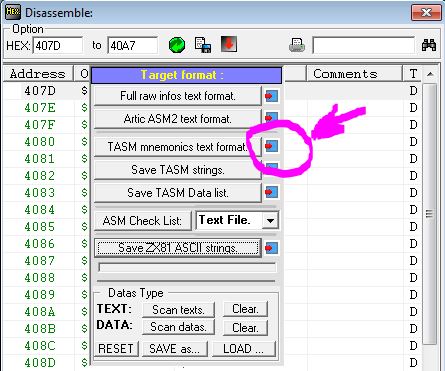Click the LOAD ... button
The height and width of the screenshot is (371, 445).
[x=244, y=349]
